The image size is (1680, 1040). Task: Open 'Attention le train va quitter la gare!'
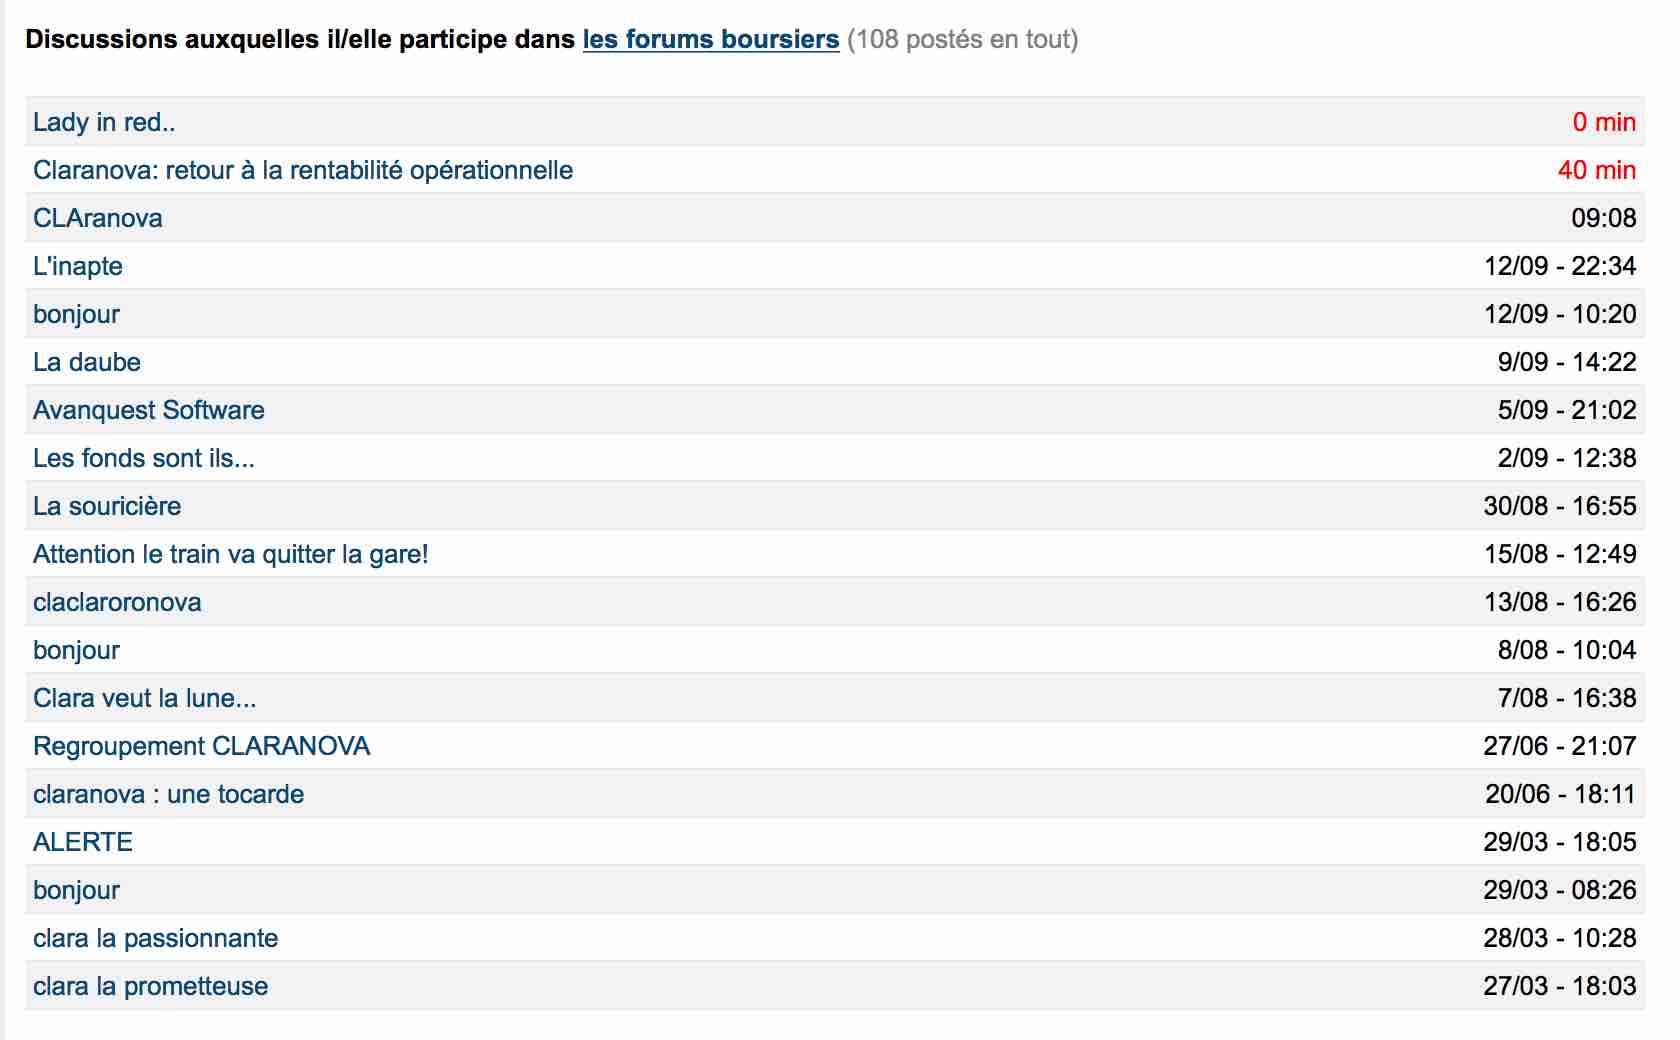click(x=231, y=554)
